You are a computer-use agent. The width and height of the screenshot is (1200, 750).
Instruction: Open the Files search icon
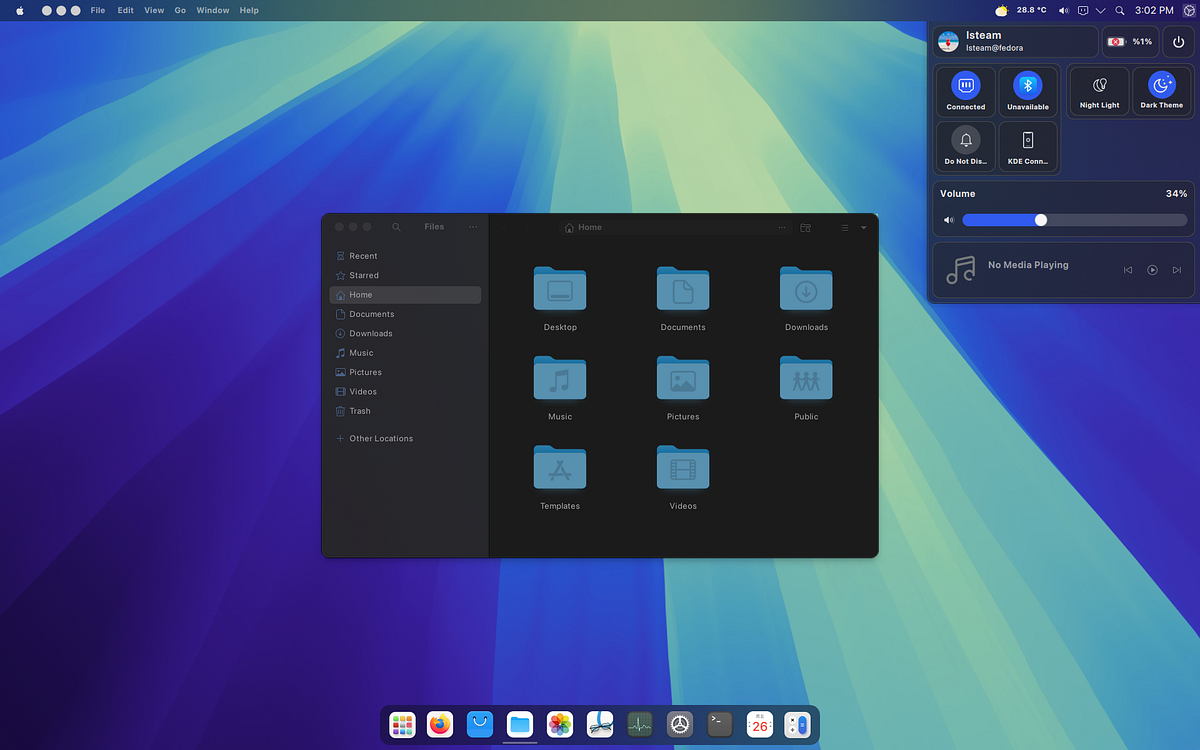396,227
